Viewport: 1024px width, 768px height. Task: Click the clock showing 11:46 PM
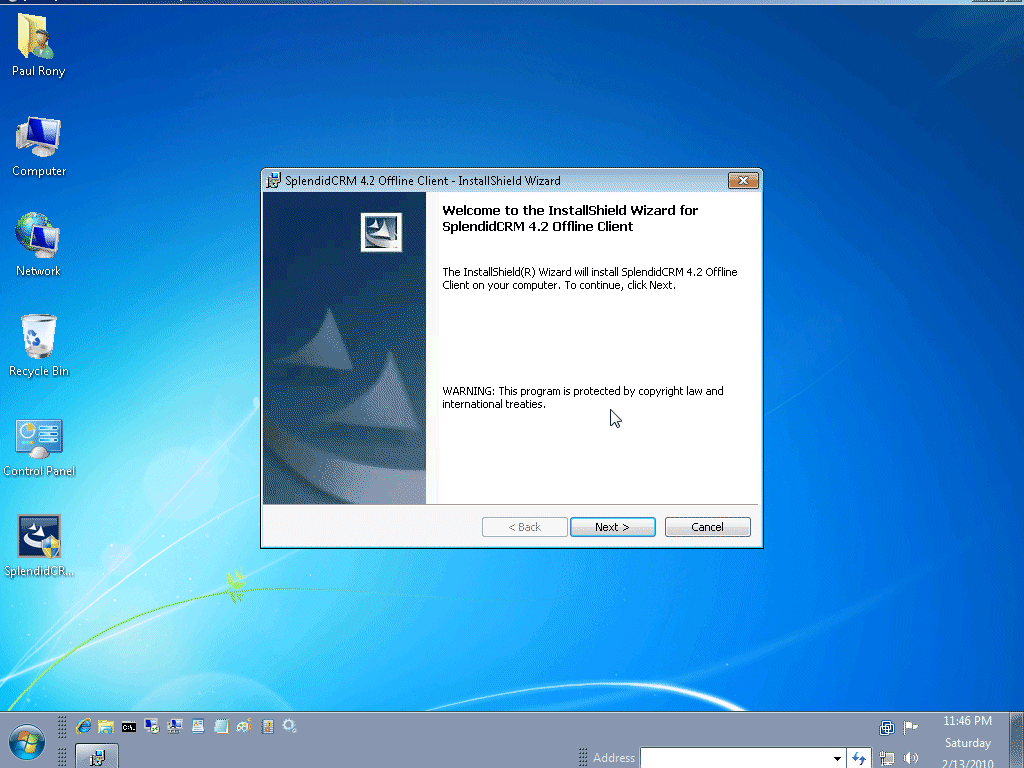click(967, 721)
